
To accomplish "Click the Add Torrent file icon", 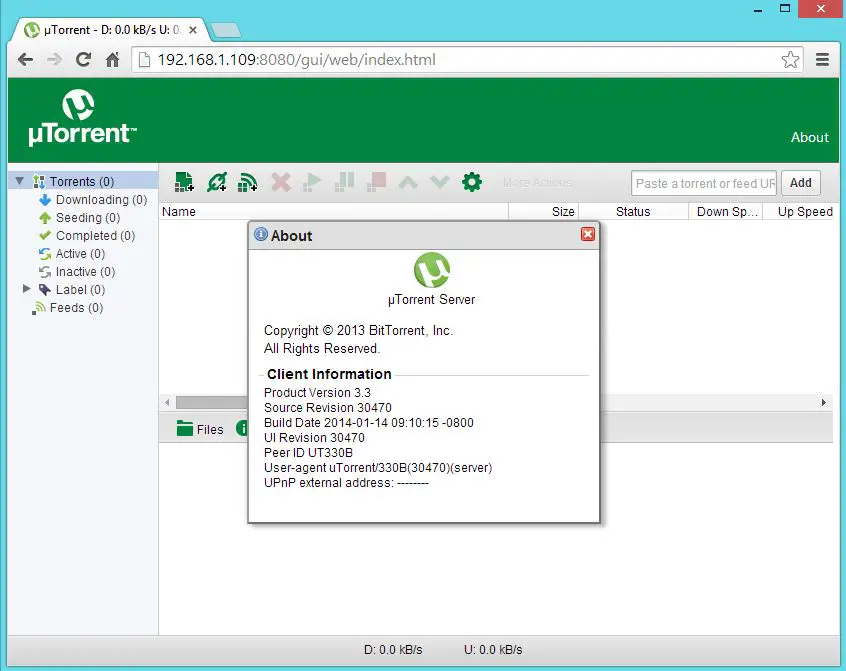I will click(184, 182).
